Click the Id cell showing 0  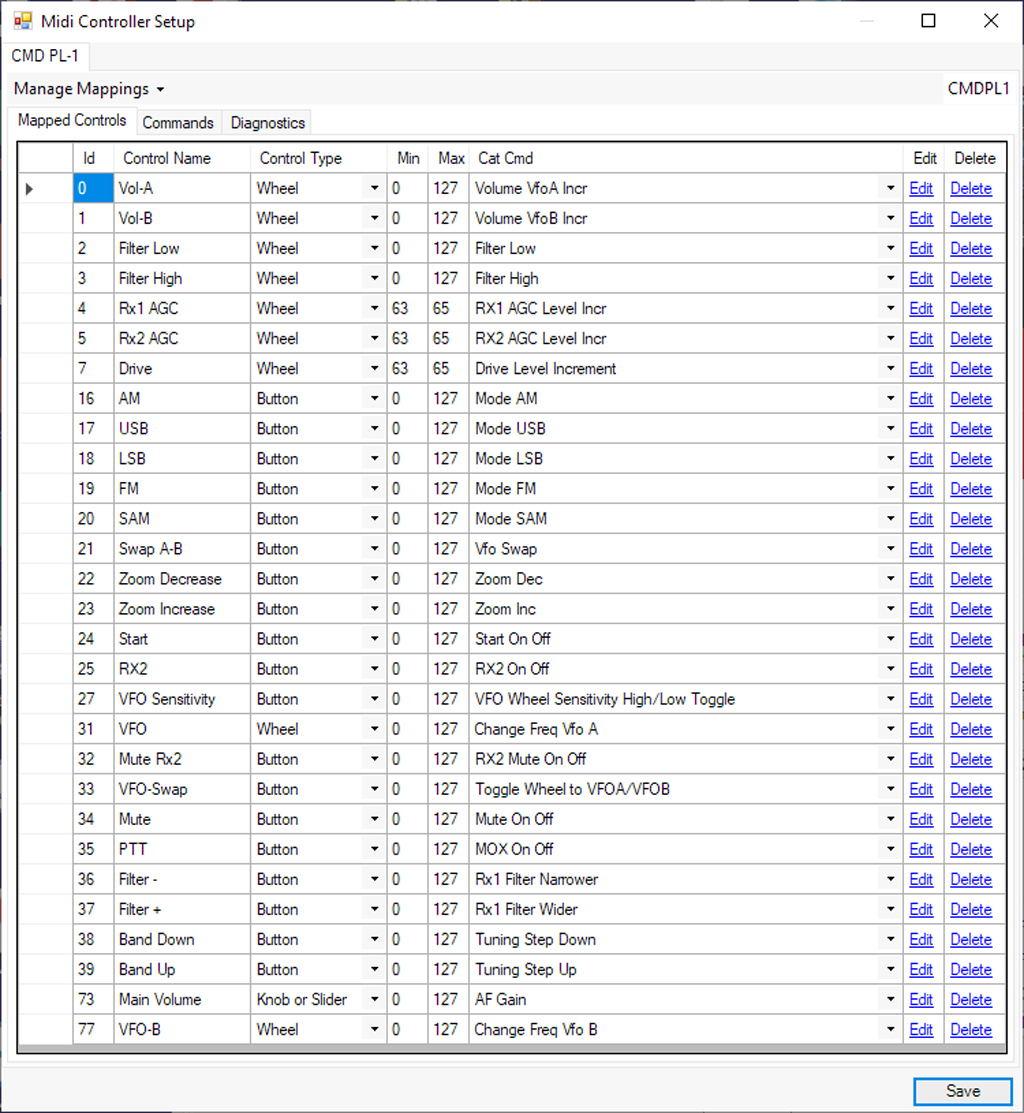click(93, 189)
